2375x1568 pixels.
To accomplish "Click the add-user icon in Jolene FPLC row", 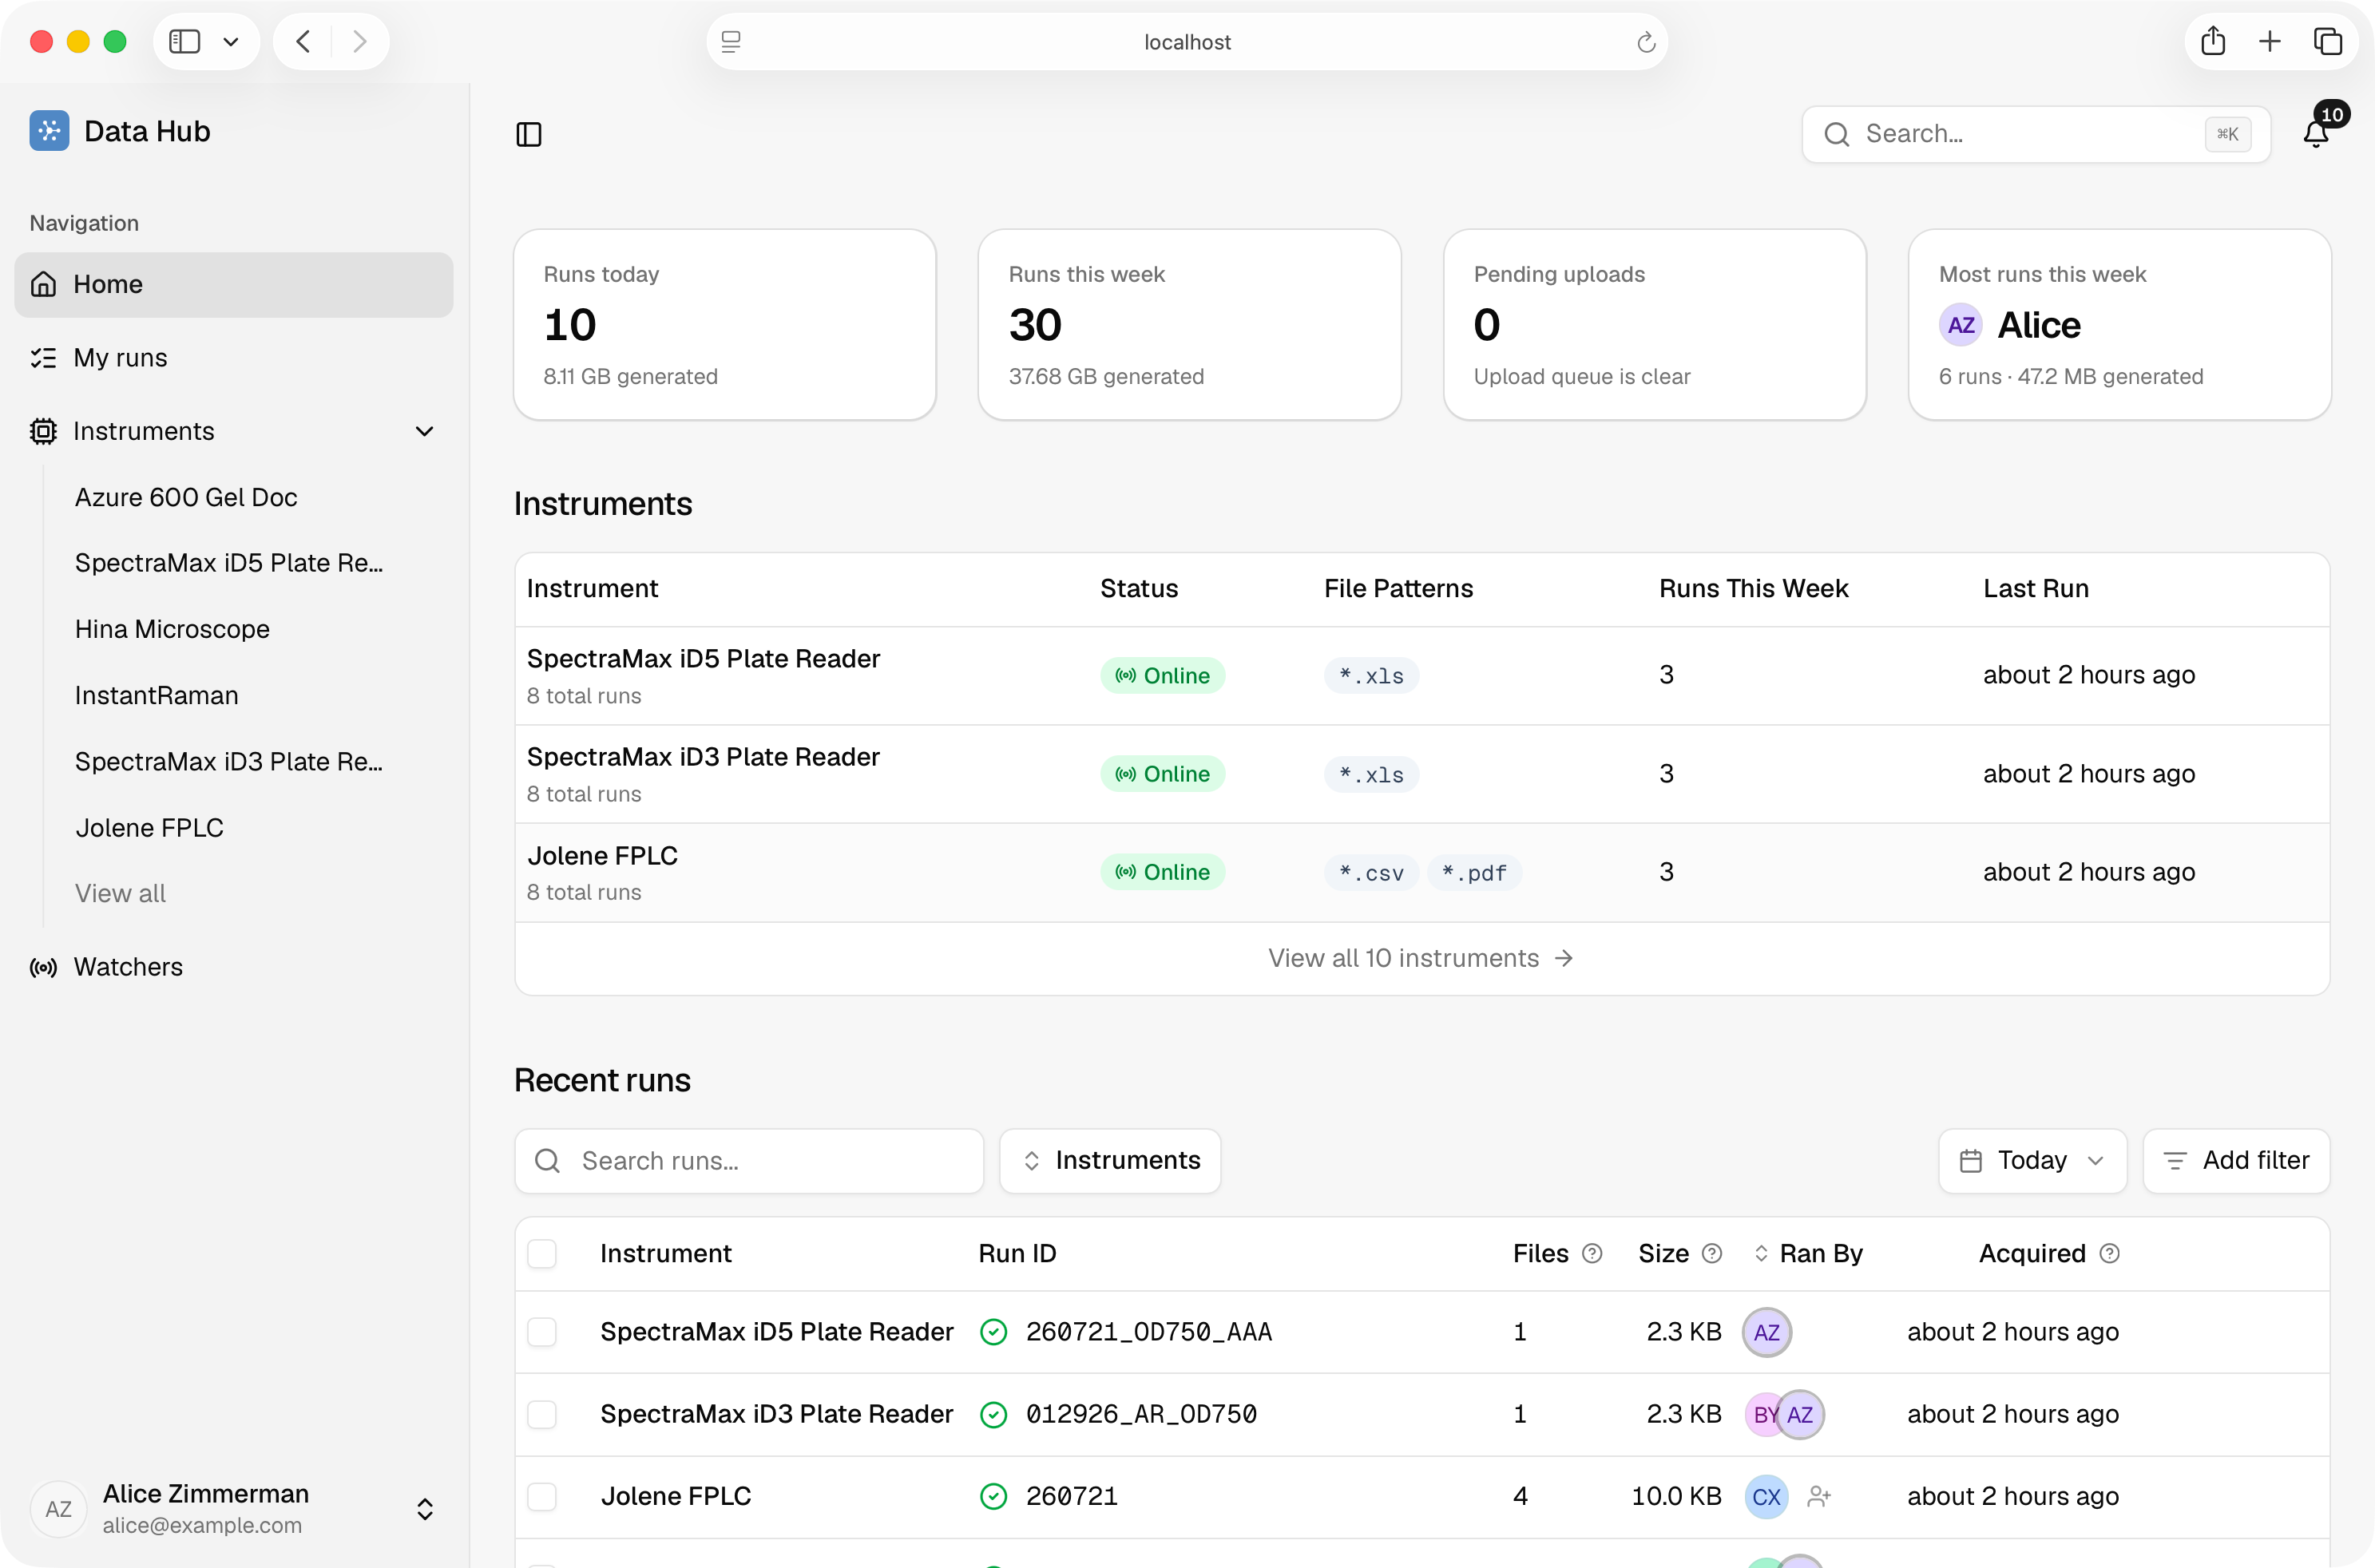I will coord(1819,1497).
